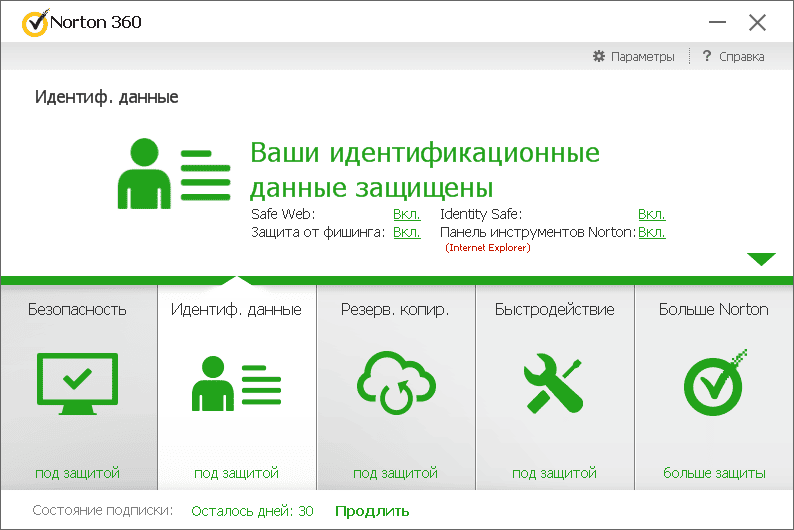Screen dimensions: 794x530
Task: Click Осталось дней: 30 link
Action: [252, 511]
